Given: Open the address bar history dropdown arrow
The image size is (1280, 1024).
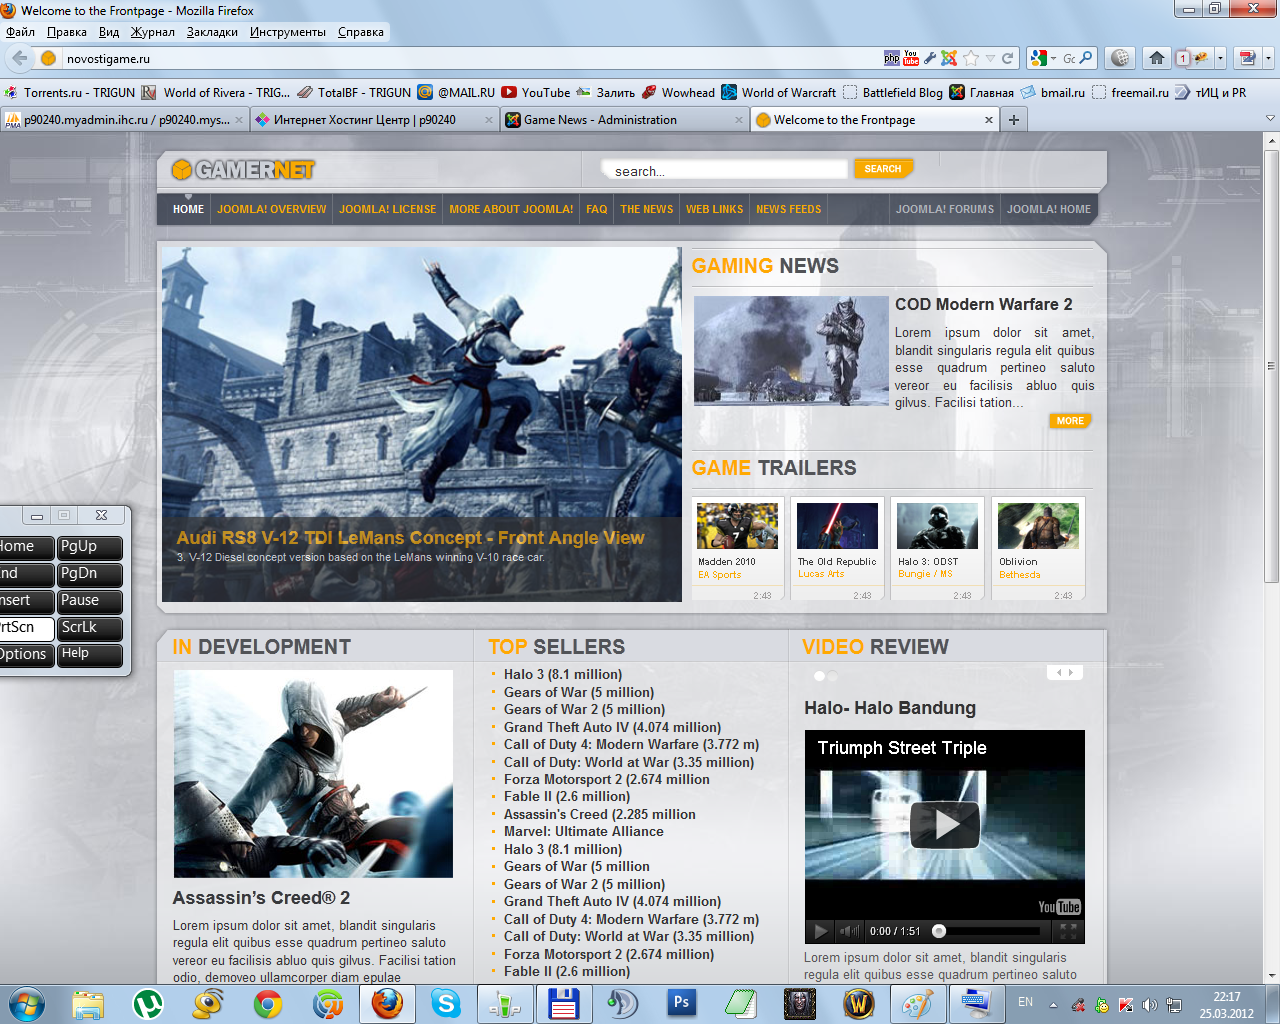Looking at the screenshot, I should pos(990,58).
